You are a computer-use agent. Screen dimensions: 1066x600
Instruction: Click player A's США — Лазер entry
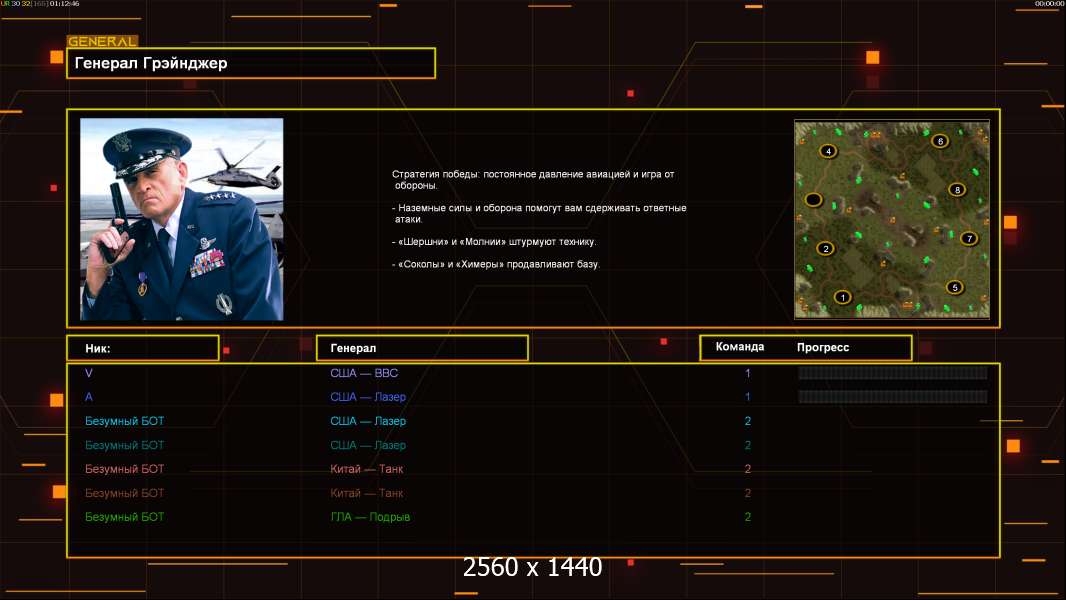coord(368,397)
